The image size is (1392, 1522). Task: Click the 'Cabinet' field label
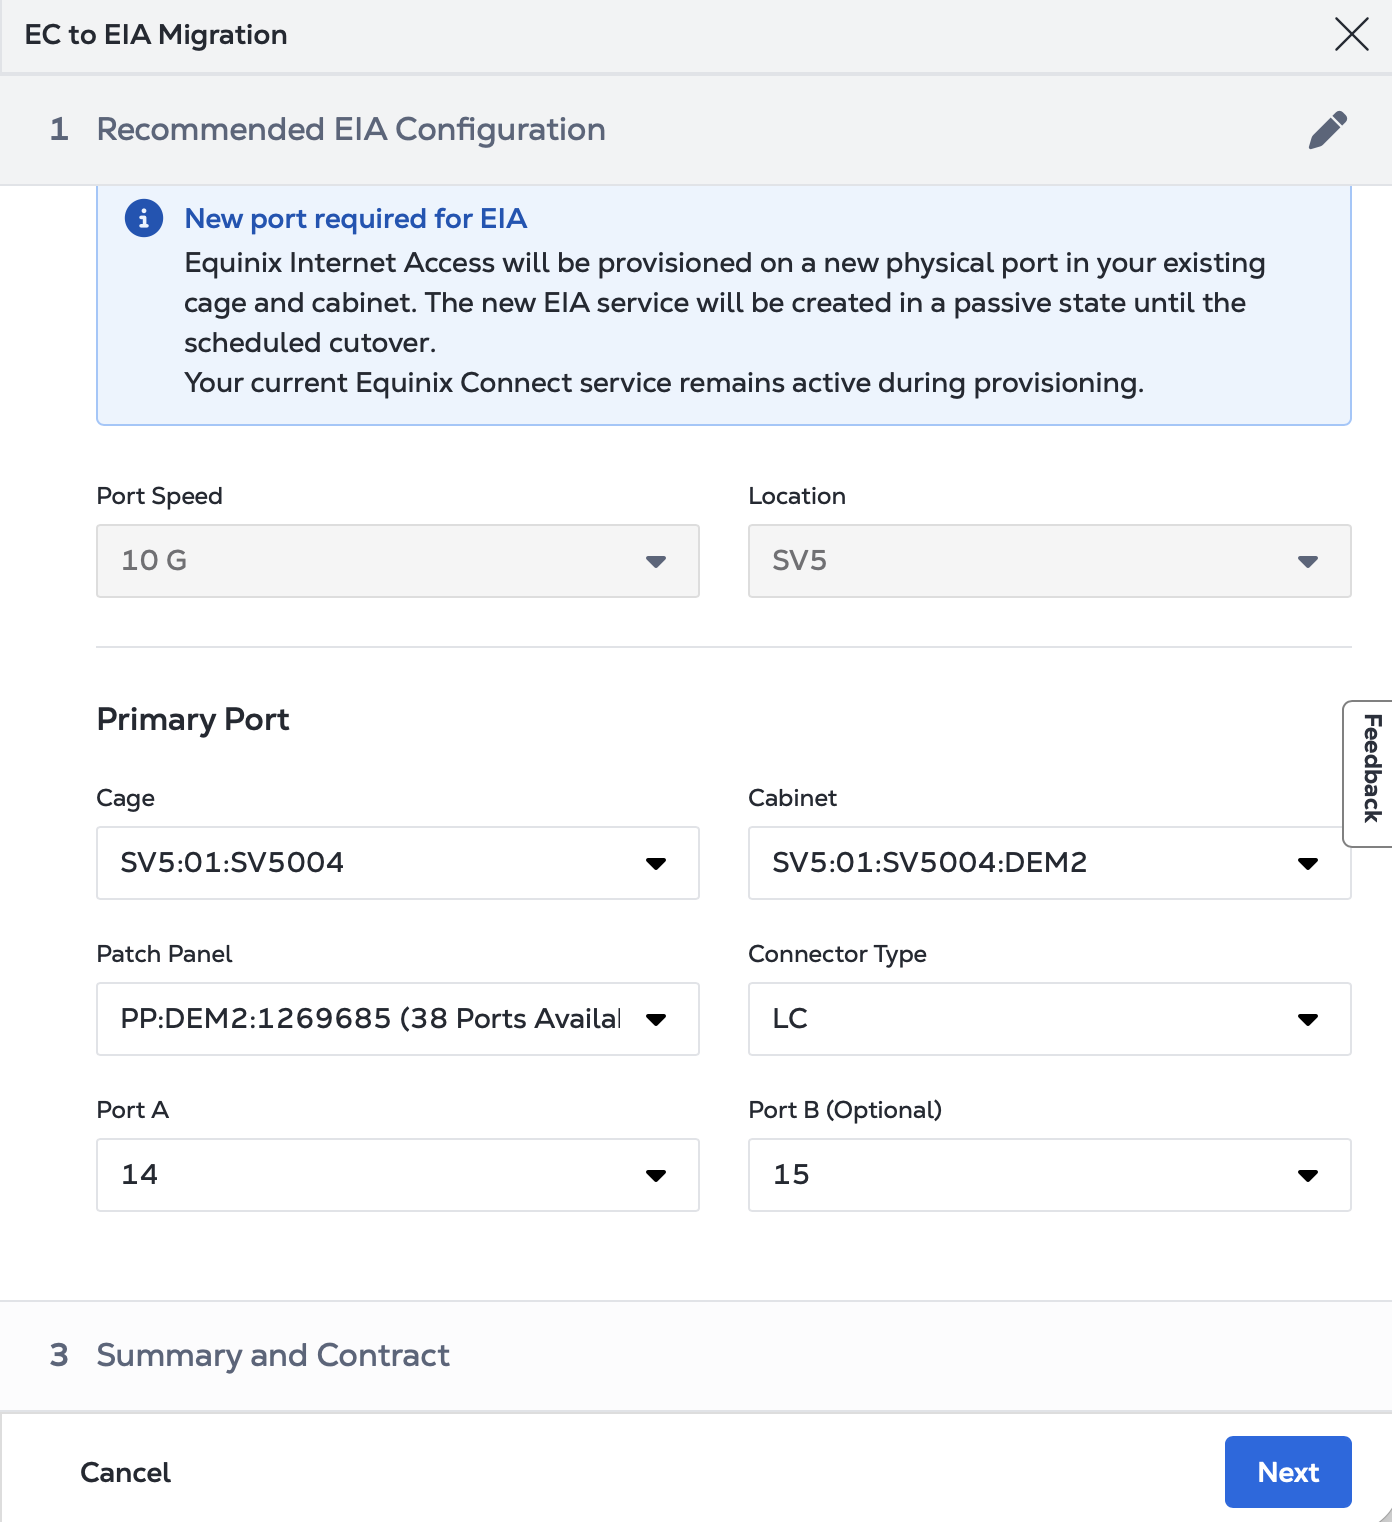coord(793,798)
